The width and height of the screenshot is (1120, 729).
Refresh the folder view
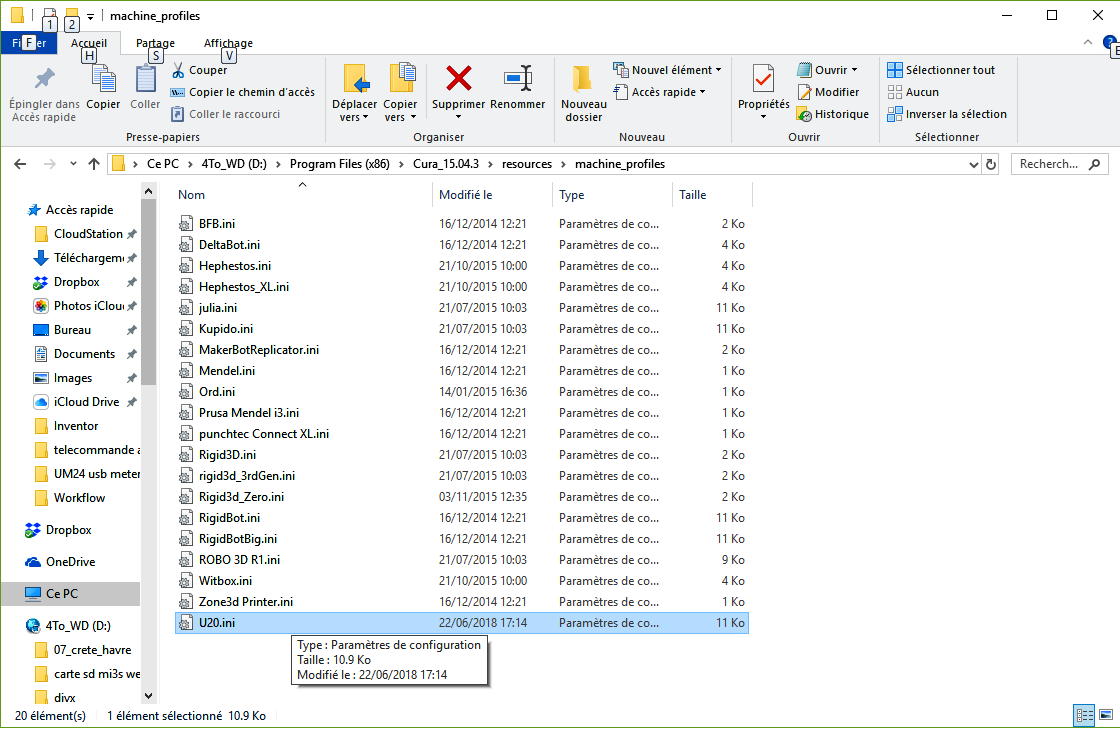click(991, 165)
